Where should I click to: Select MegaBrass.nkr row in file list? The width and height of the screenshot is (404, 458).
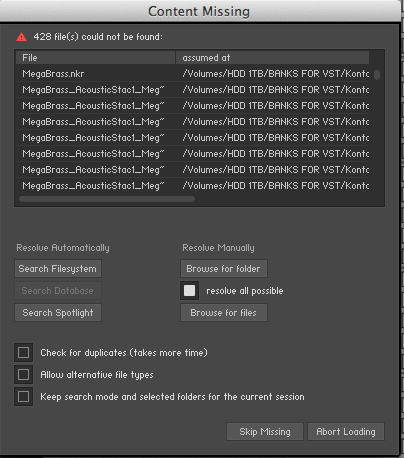coord(192,74)
